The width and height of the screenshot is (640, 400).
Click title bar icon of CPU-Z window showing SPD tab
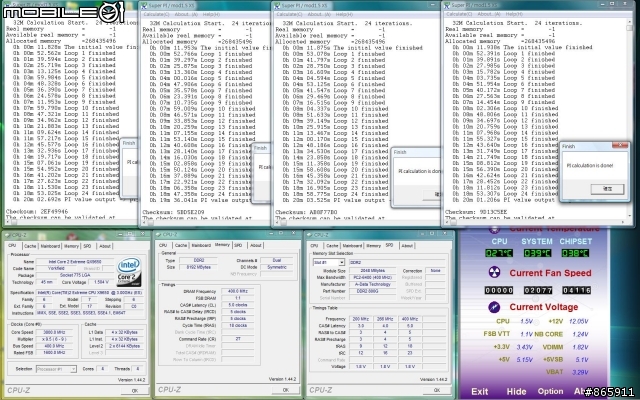click(310, 235)
